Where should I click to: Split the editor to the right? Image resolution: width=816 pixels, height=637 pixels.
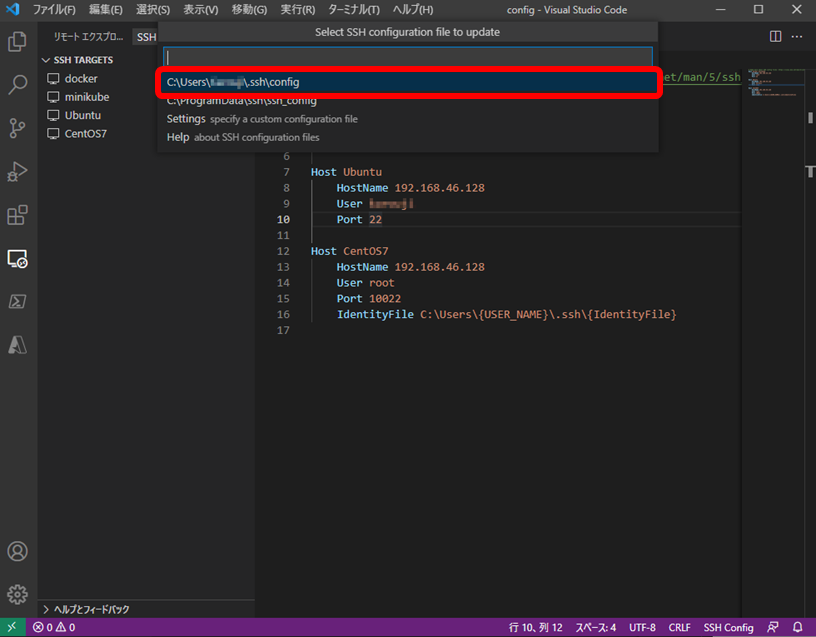(775, 36)
